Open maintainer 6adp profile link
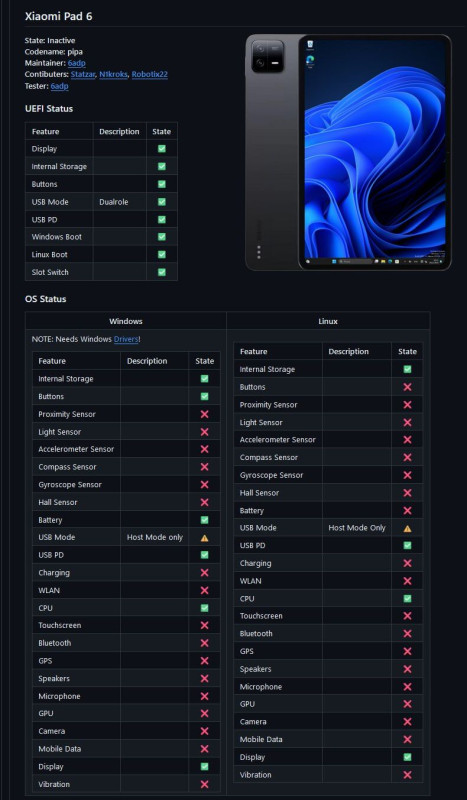Viewport: 467px width, 800px height. pos(75,63)
